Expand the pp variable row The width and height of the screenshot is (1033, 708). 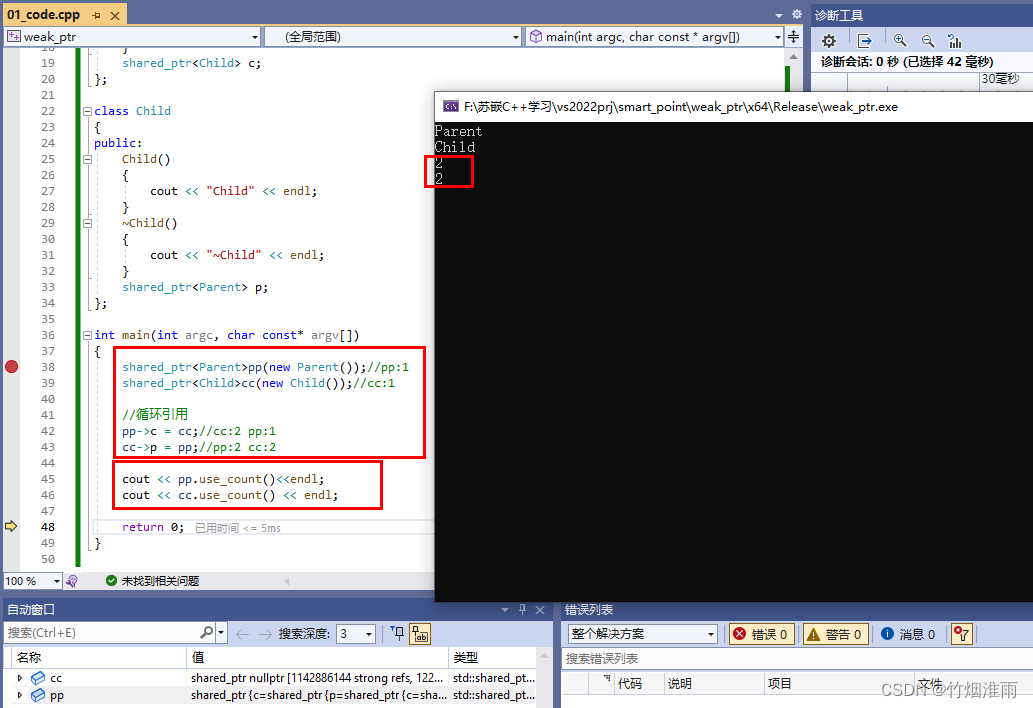pyautogui.click(x=20, y=695)
